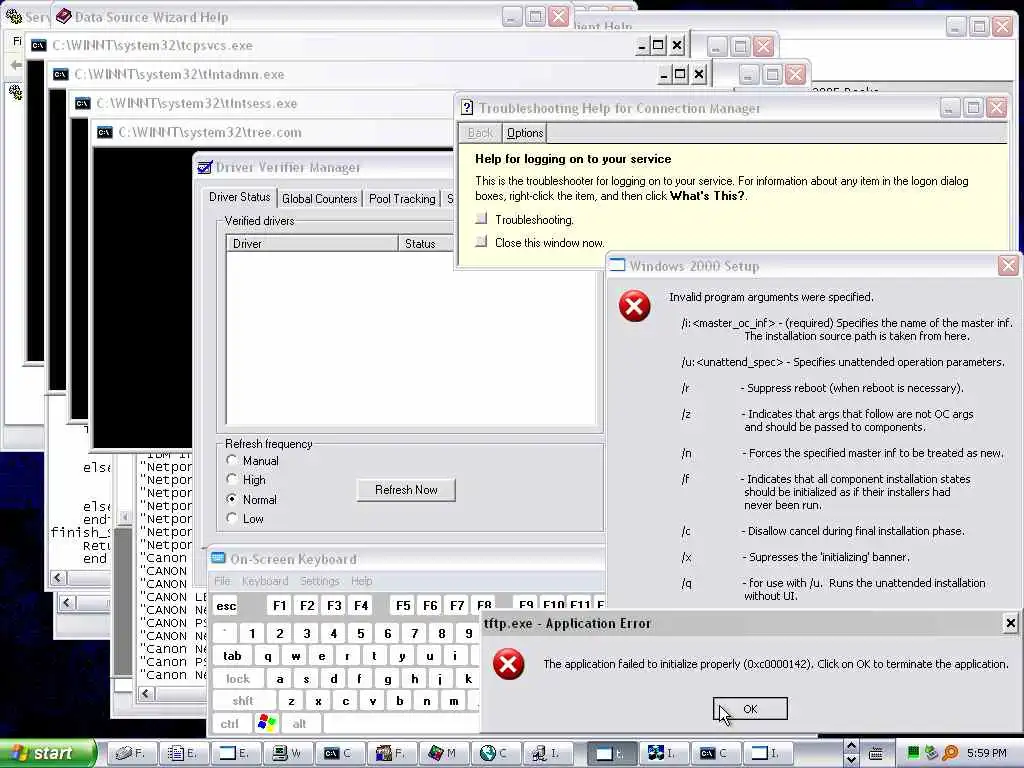Image resolution: width=1024 pixels, height=768 pixels.
Task: Click the tcpsvcs.exe console title bar icon
Action: [39, 45]
